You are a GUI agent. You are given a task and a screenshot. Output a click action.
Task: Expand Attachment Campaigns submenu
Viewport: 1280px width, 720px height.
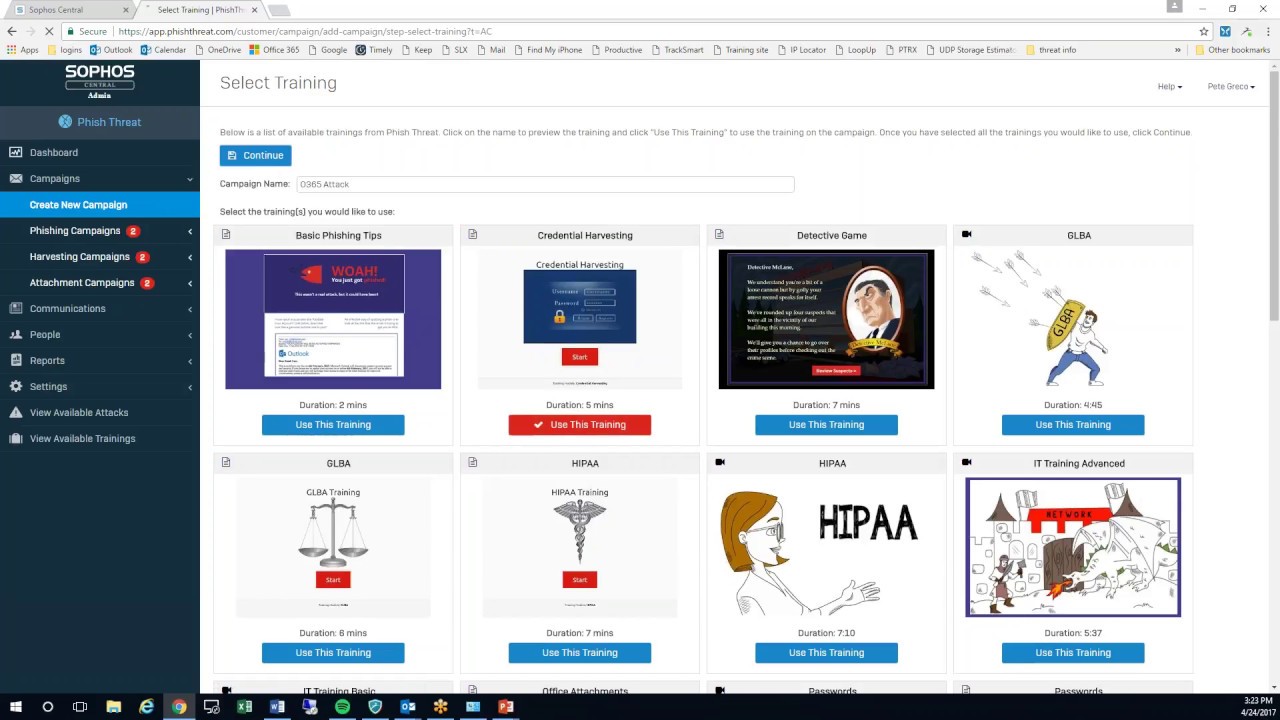coord(100,282)
